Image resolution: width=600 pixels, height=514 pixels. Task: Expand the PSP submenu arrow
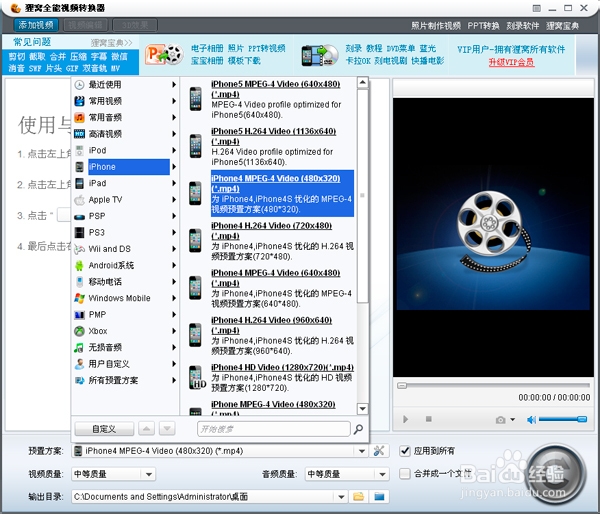pos(174,216)
